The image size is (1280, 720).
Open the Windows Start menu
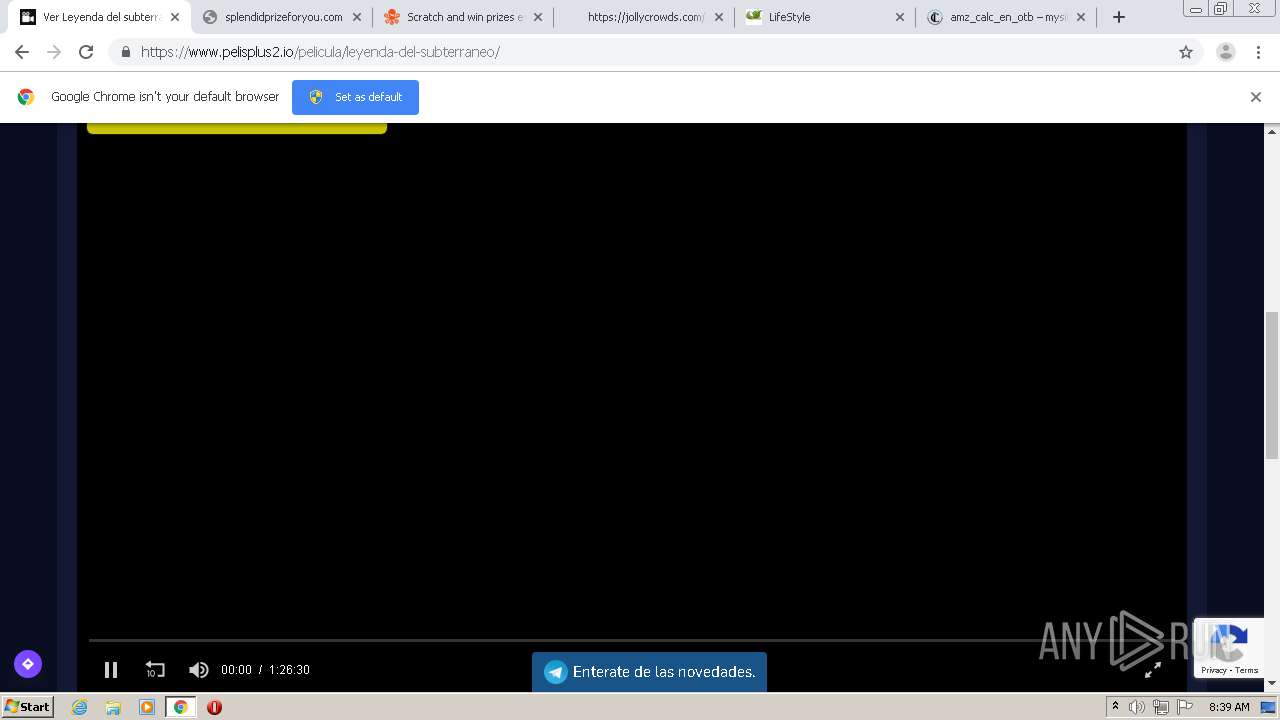28,707
